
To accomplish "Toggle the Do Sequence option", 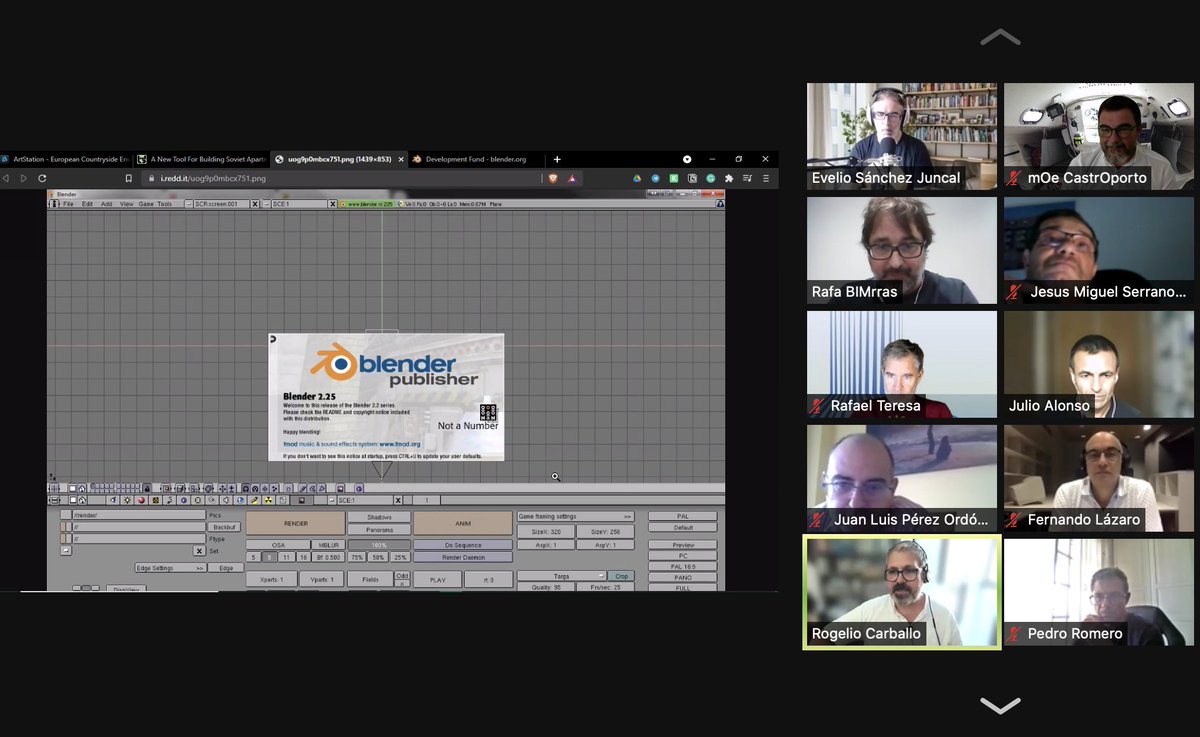I will [462, 545].
